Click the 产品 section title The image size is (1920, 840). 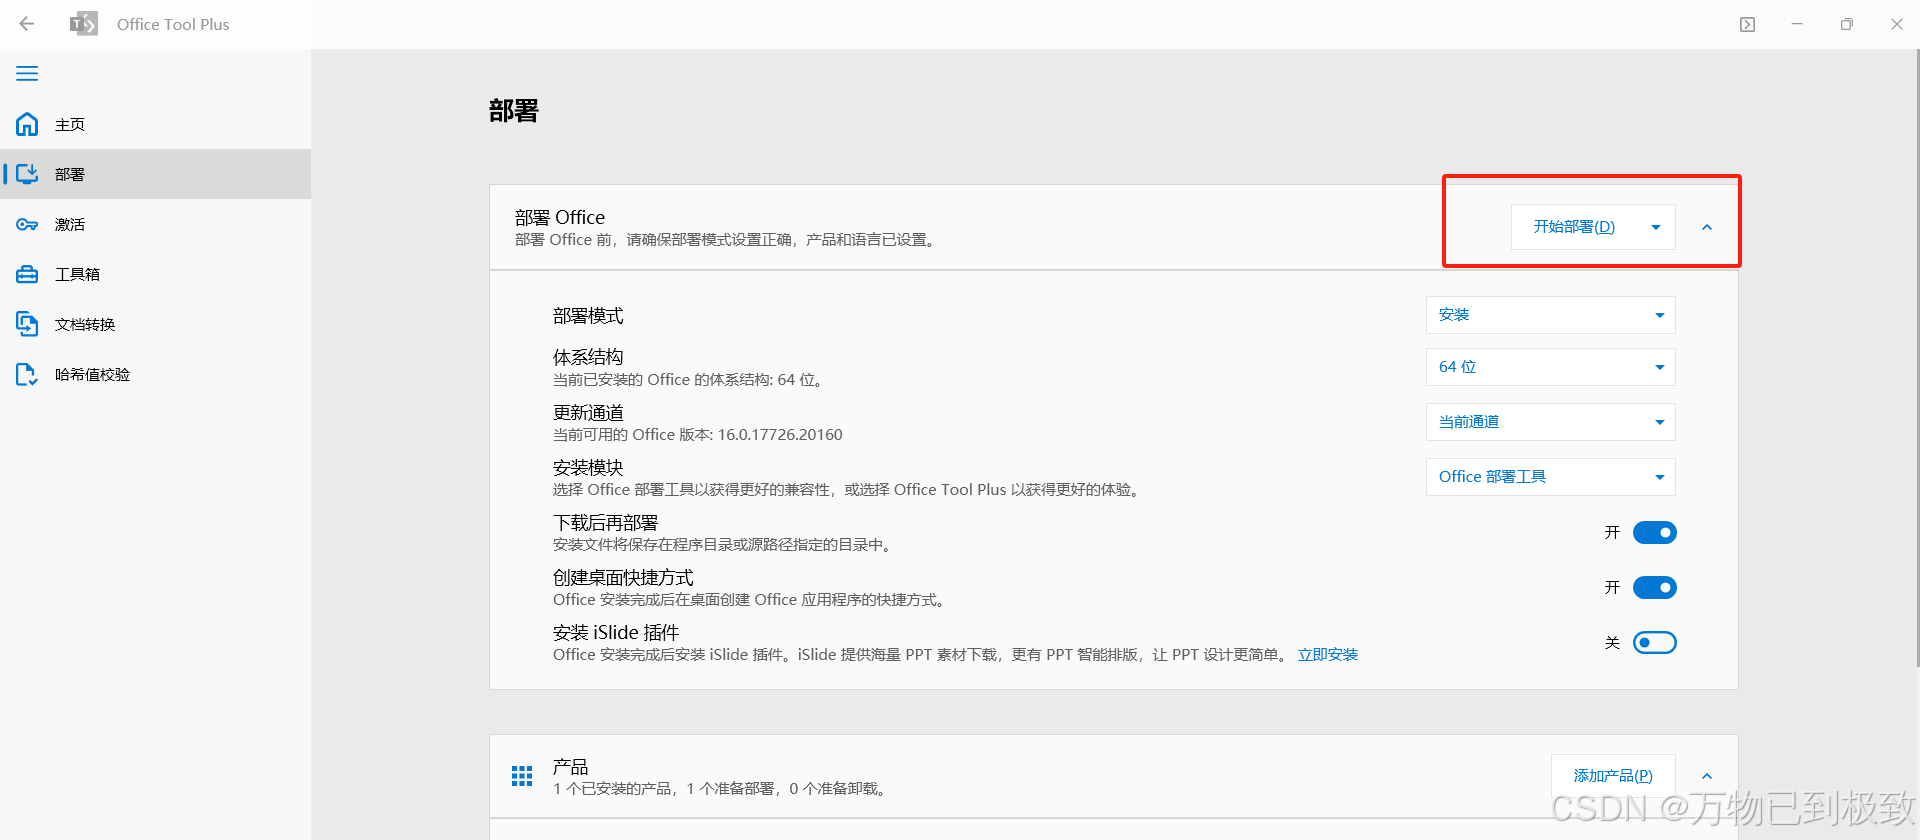(571, 767)
